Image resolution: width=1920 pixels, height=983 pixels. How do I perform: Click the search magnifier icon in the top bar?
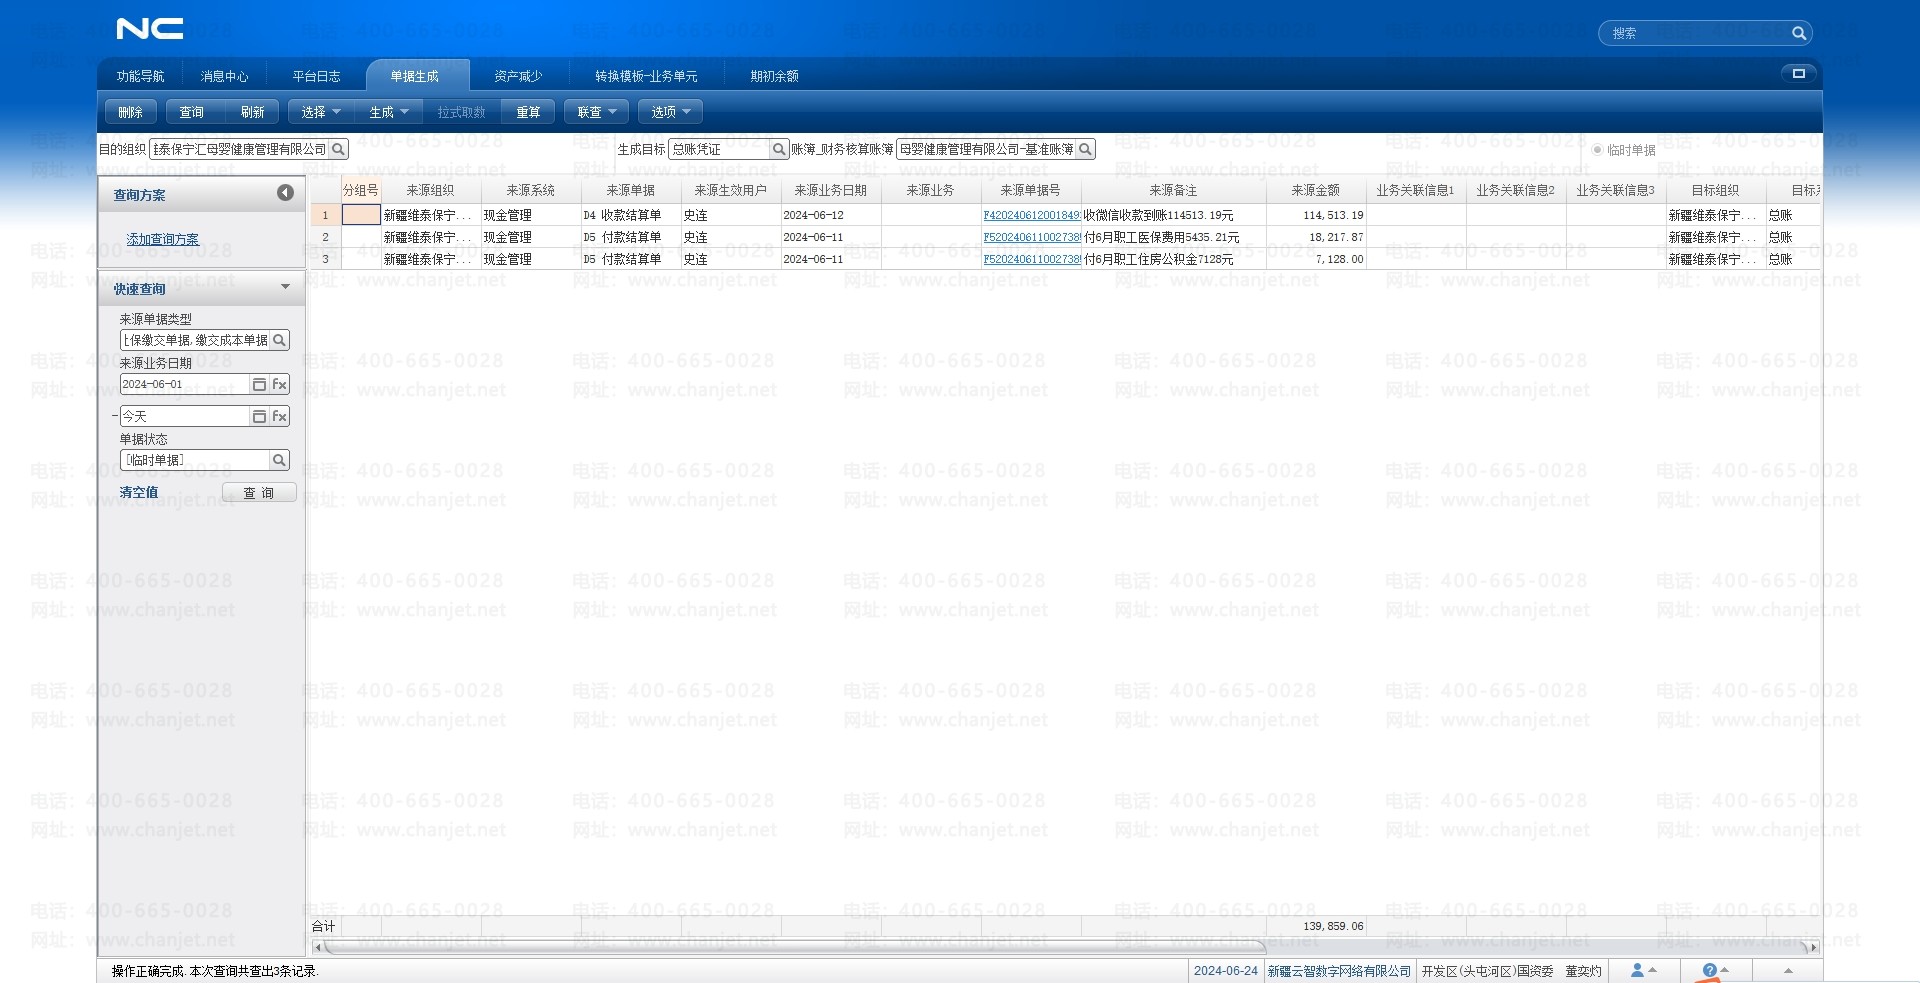(1798, 33)
